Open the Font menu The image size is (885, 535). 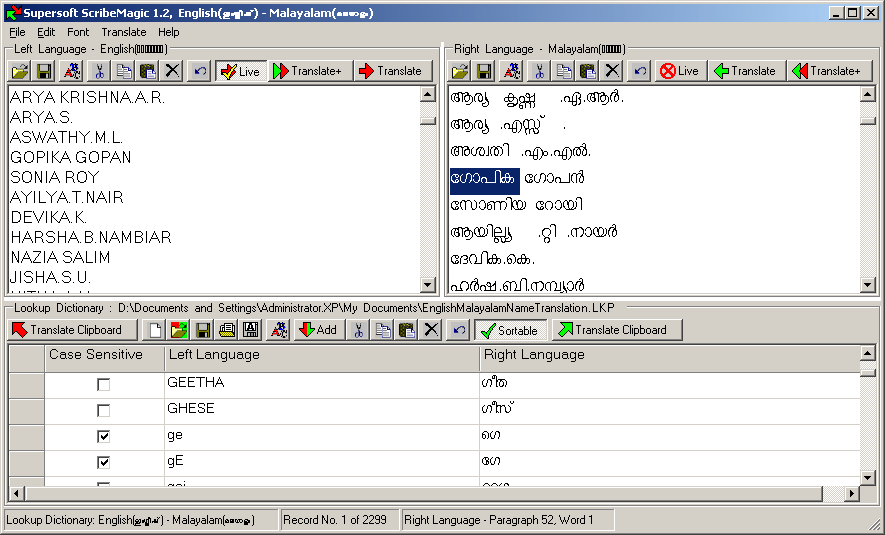point(78,32)
